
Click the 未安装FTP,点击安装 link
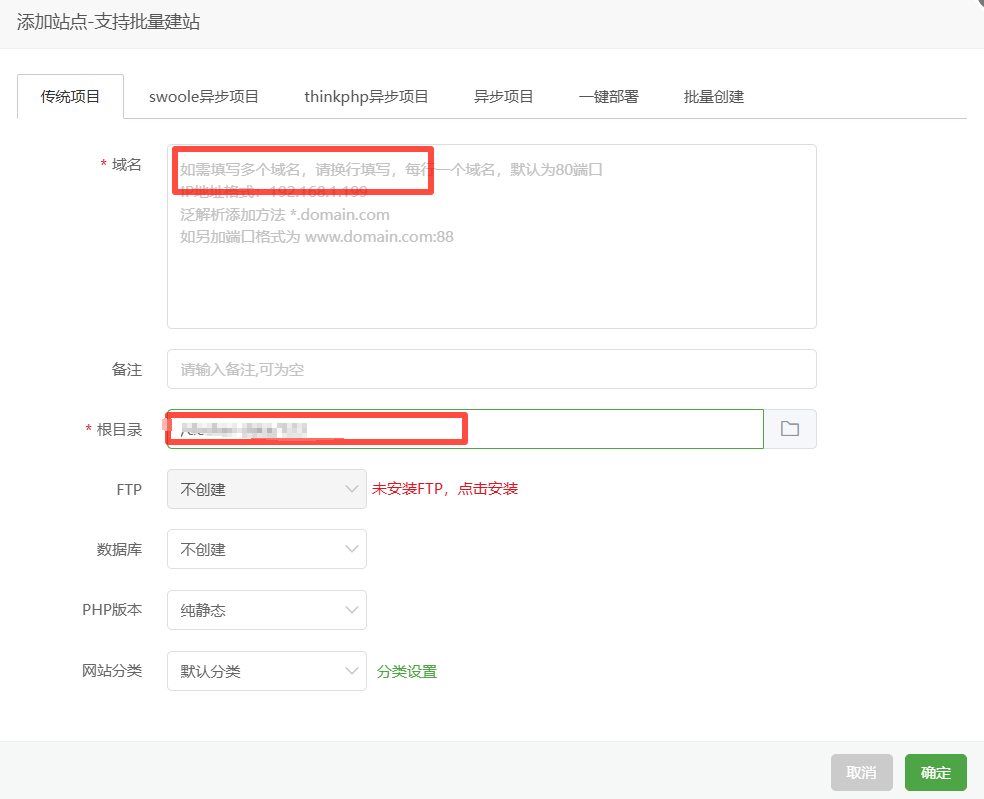click(445, 489)
